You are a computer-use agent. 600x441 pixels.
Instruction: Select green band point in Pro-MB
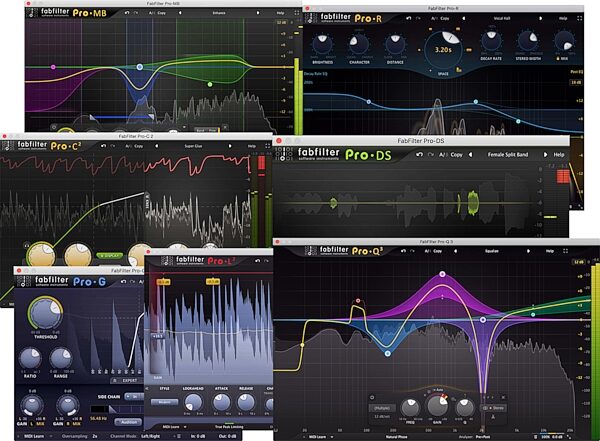click(x=210, y=84)
